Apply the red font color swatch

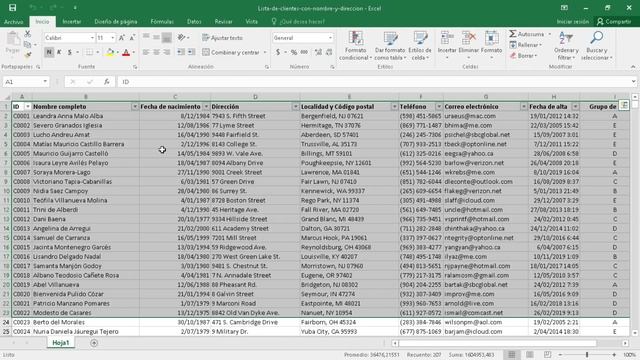(x=126, y=52)
